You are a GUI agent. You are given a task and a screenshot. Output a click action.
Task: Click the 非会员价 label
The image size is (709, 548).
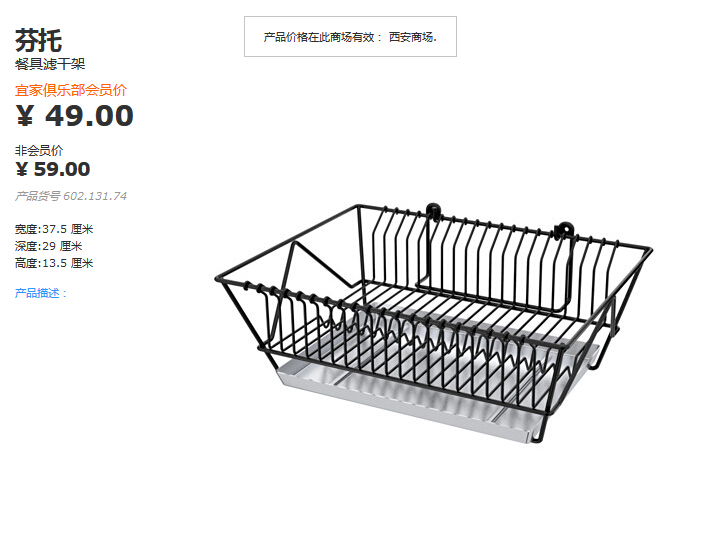[39, 150]
